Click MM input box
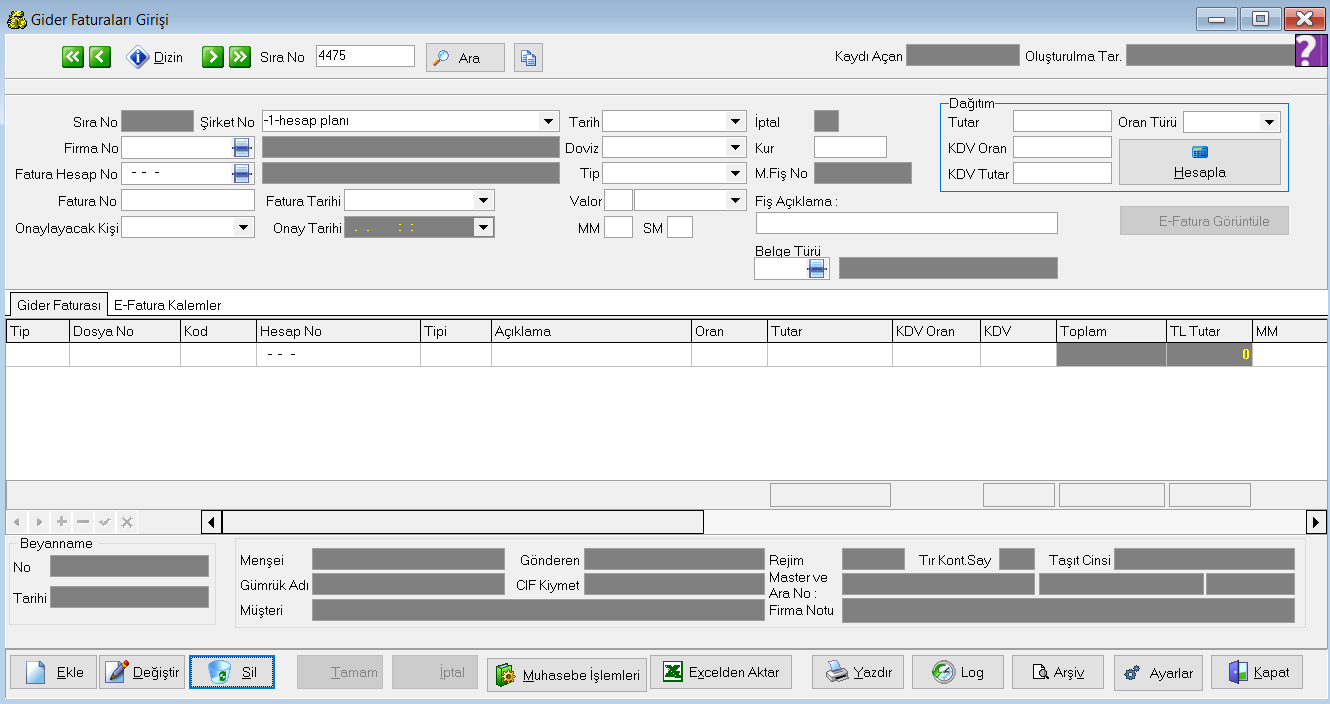 pyautogui.click(x=619, y=227)
